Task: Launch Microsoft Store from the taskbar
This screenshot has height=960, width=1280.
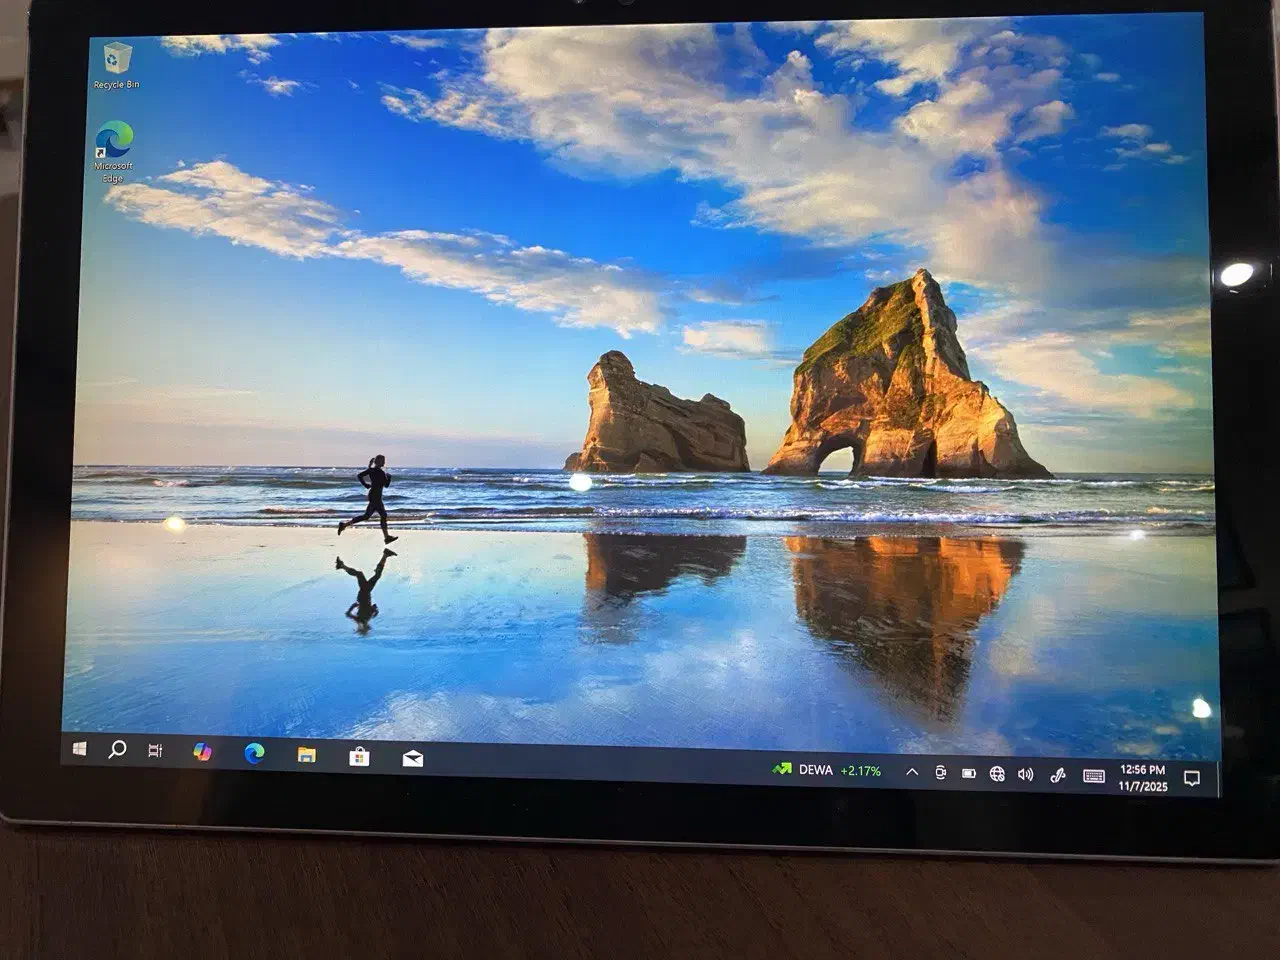Action: pyautogui.click(x=359, y=757)
